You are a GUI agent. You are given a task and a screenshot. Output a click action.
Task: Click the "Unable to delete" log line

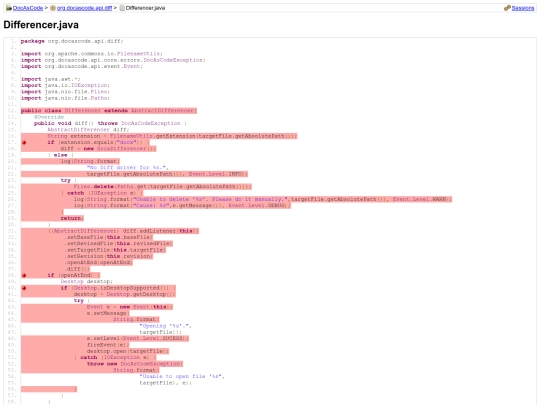[262, 199]
